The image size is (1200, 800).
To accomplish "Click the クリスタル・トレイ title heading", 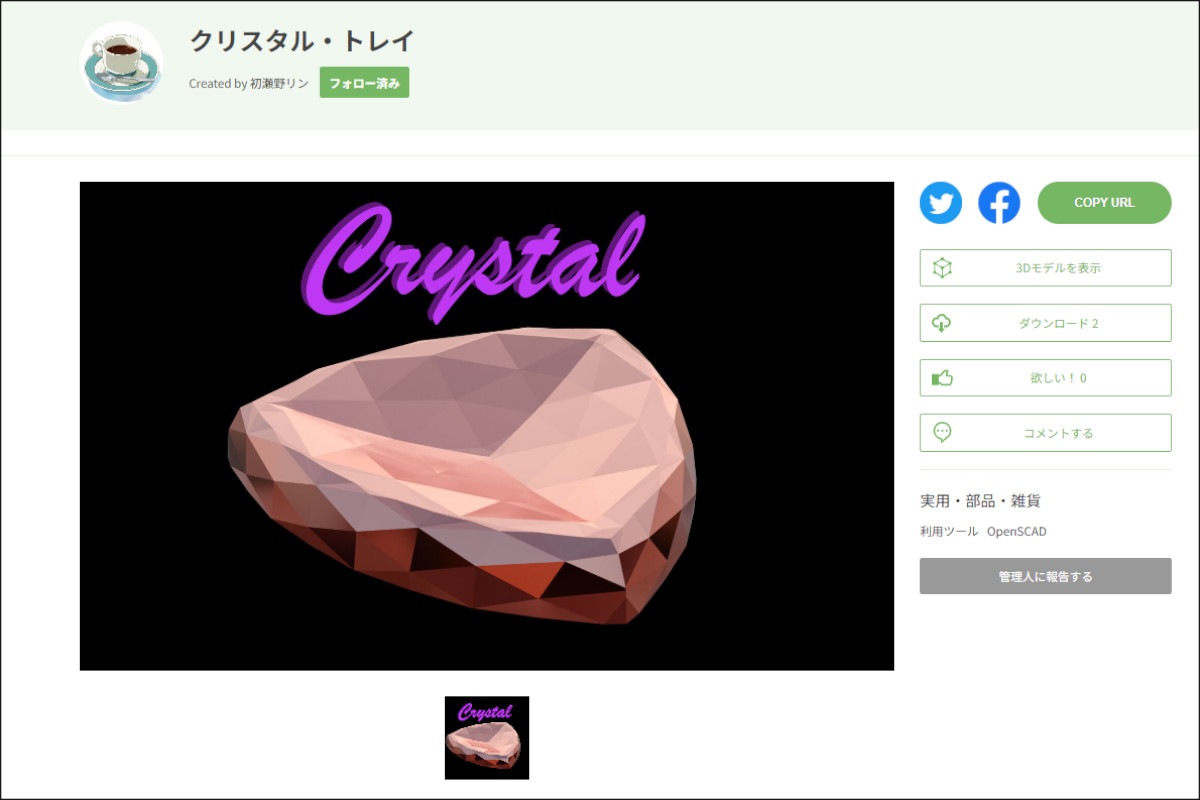I will 302,41.
